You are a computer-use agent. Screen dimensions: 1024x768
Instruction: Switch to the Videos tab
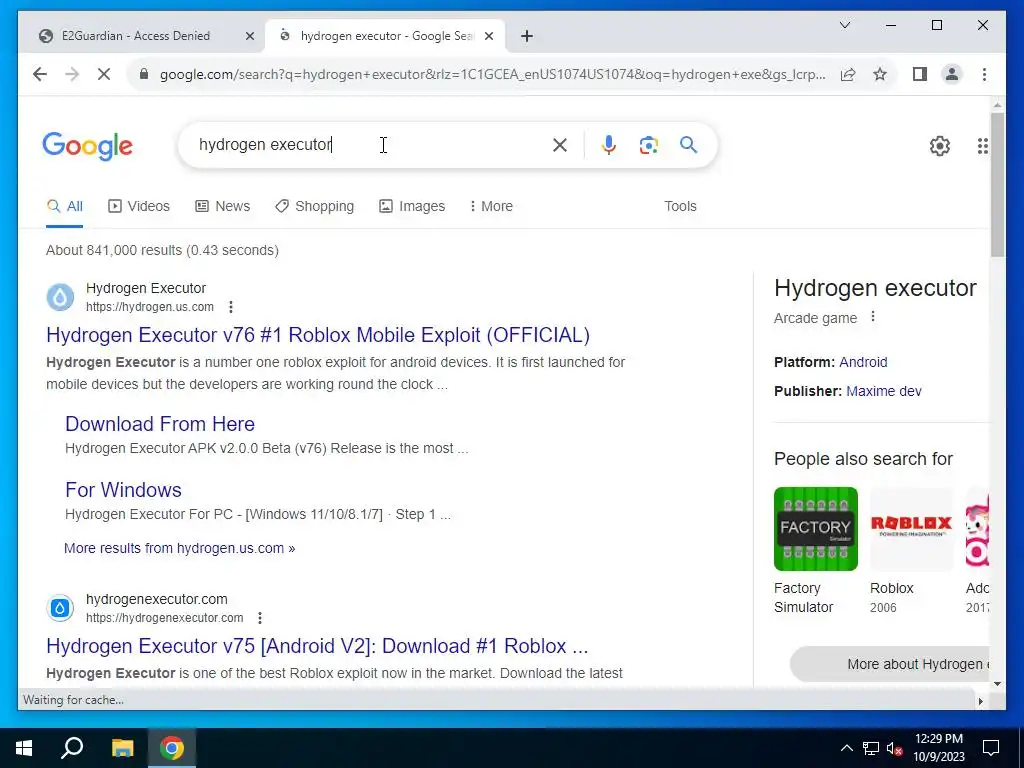pos(138,206)
